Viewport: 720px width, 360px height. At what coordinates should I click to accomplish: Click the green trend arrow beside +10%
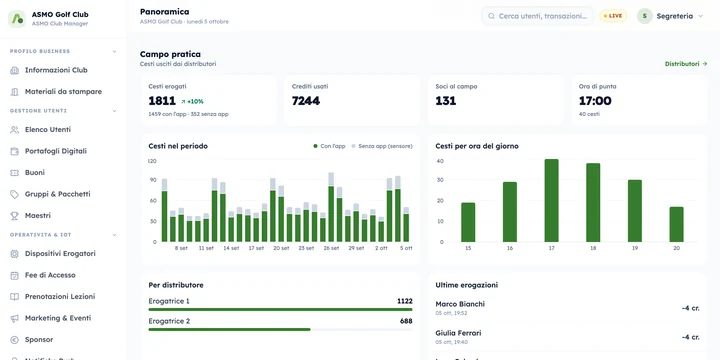[183, 101]
